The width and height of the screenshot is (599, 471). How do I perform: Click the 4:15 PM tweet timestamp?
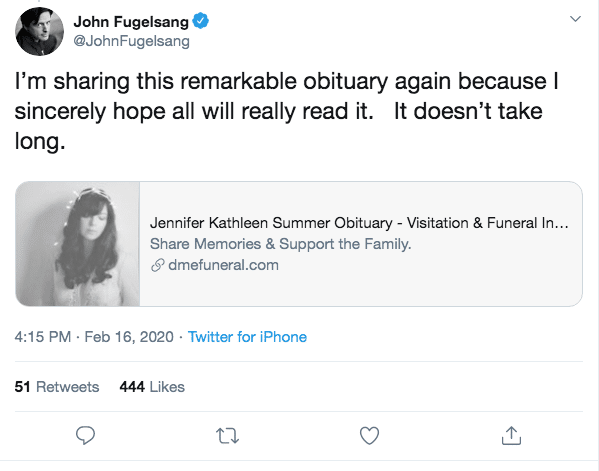(x=43, y=337)
